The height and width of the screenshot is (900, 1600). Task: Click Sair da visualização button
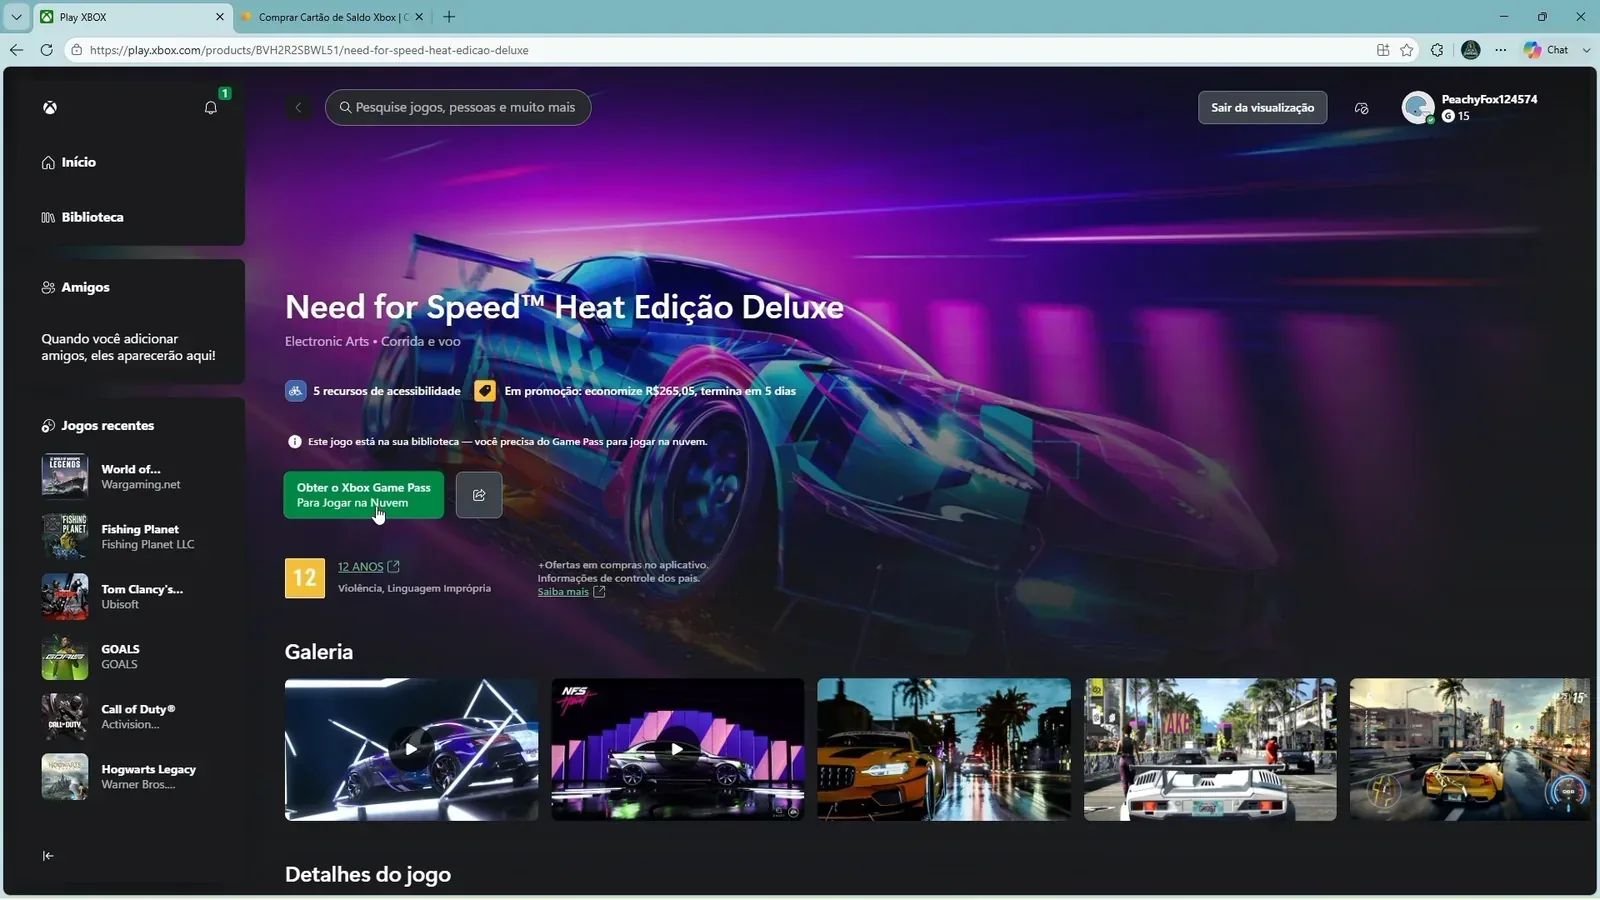coord(1262,107)
